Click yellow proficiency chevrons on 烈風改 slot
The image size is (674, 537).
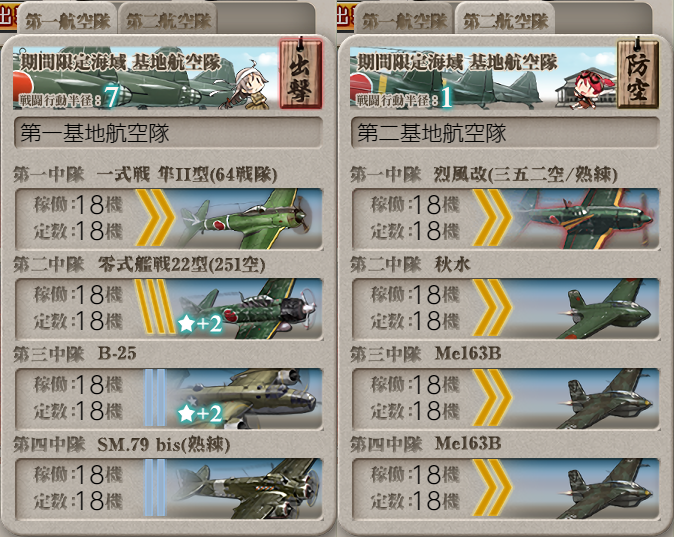pos(493,218)
